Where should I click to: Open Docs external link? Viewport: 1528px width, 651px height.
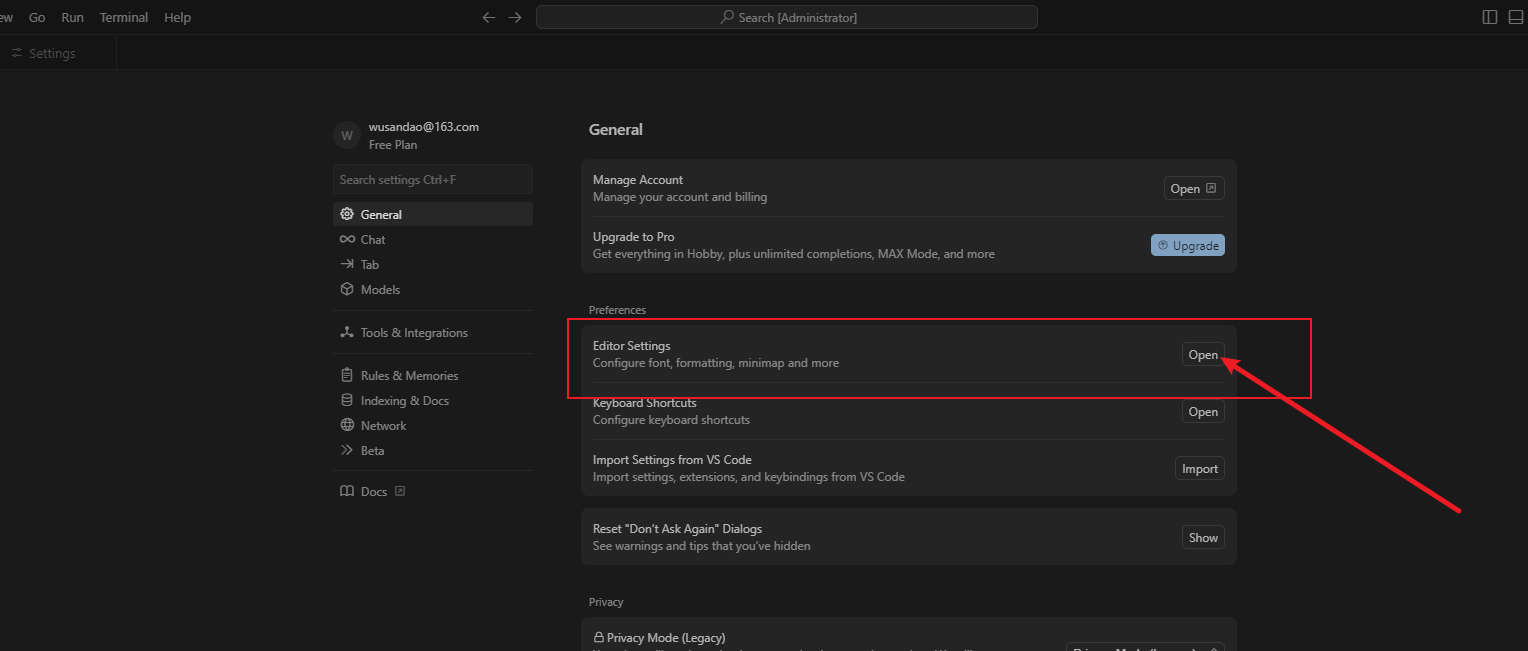pyautogui.click(x=433, y=491)
